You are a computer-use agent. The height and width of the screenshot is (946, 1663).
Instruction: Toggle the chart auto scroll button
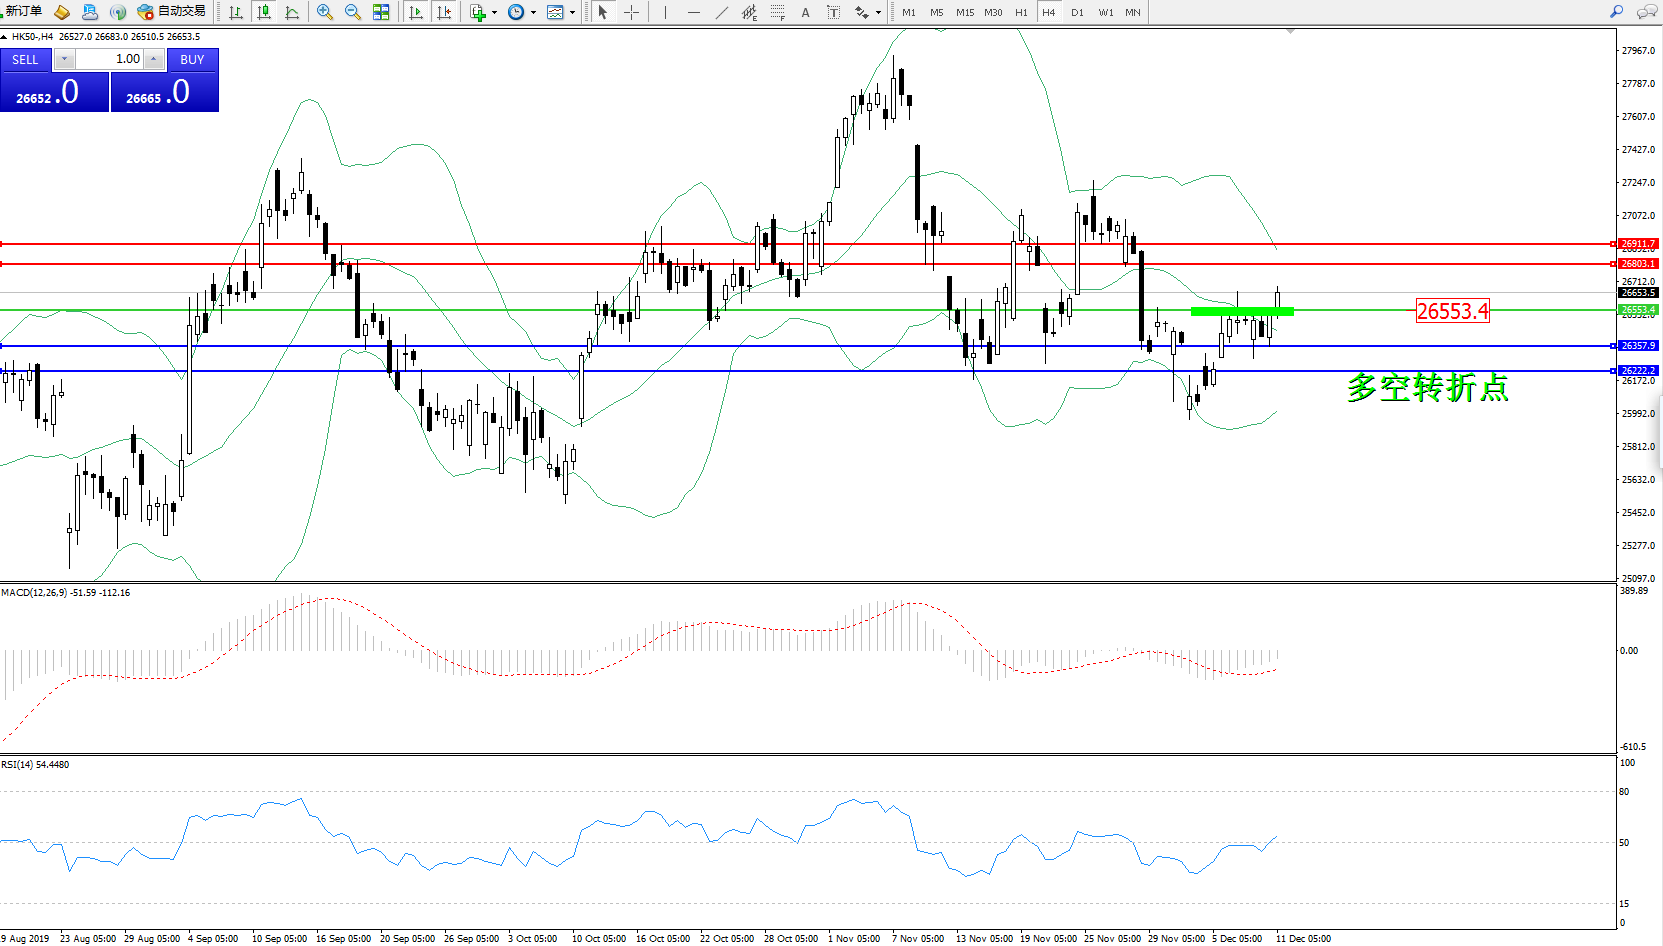[416, 12]
